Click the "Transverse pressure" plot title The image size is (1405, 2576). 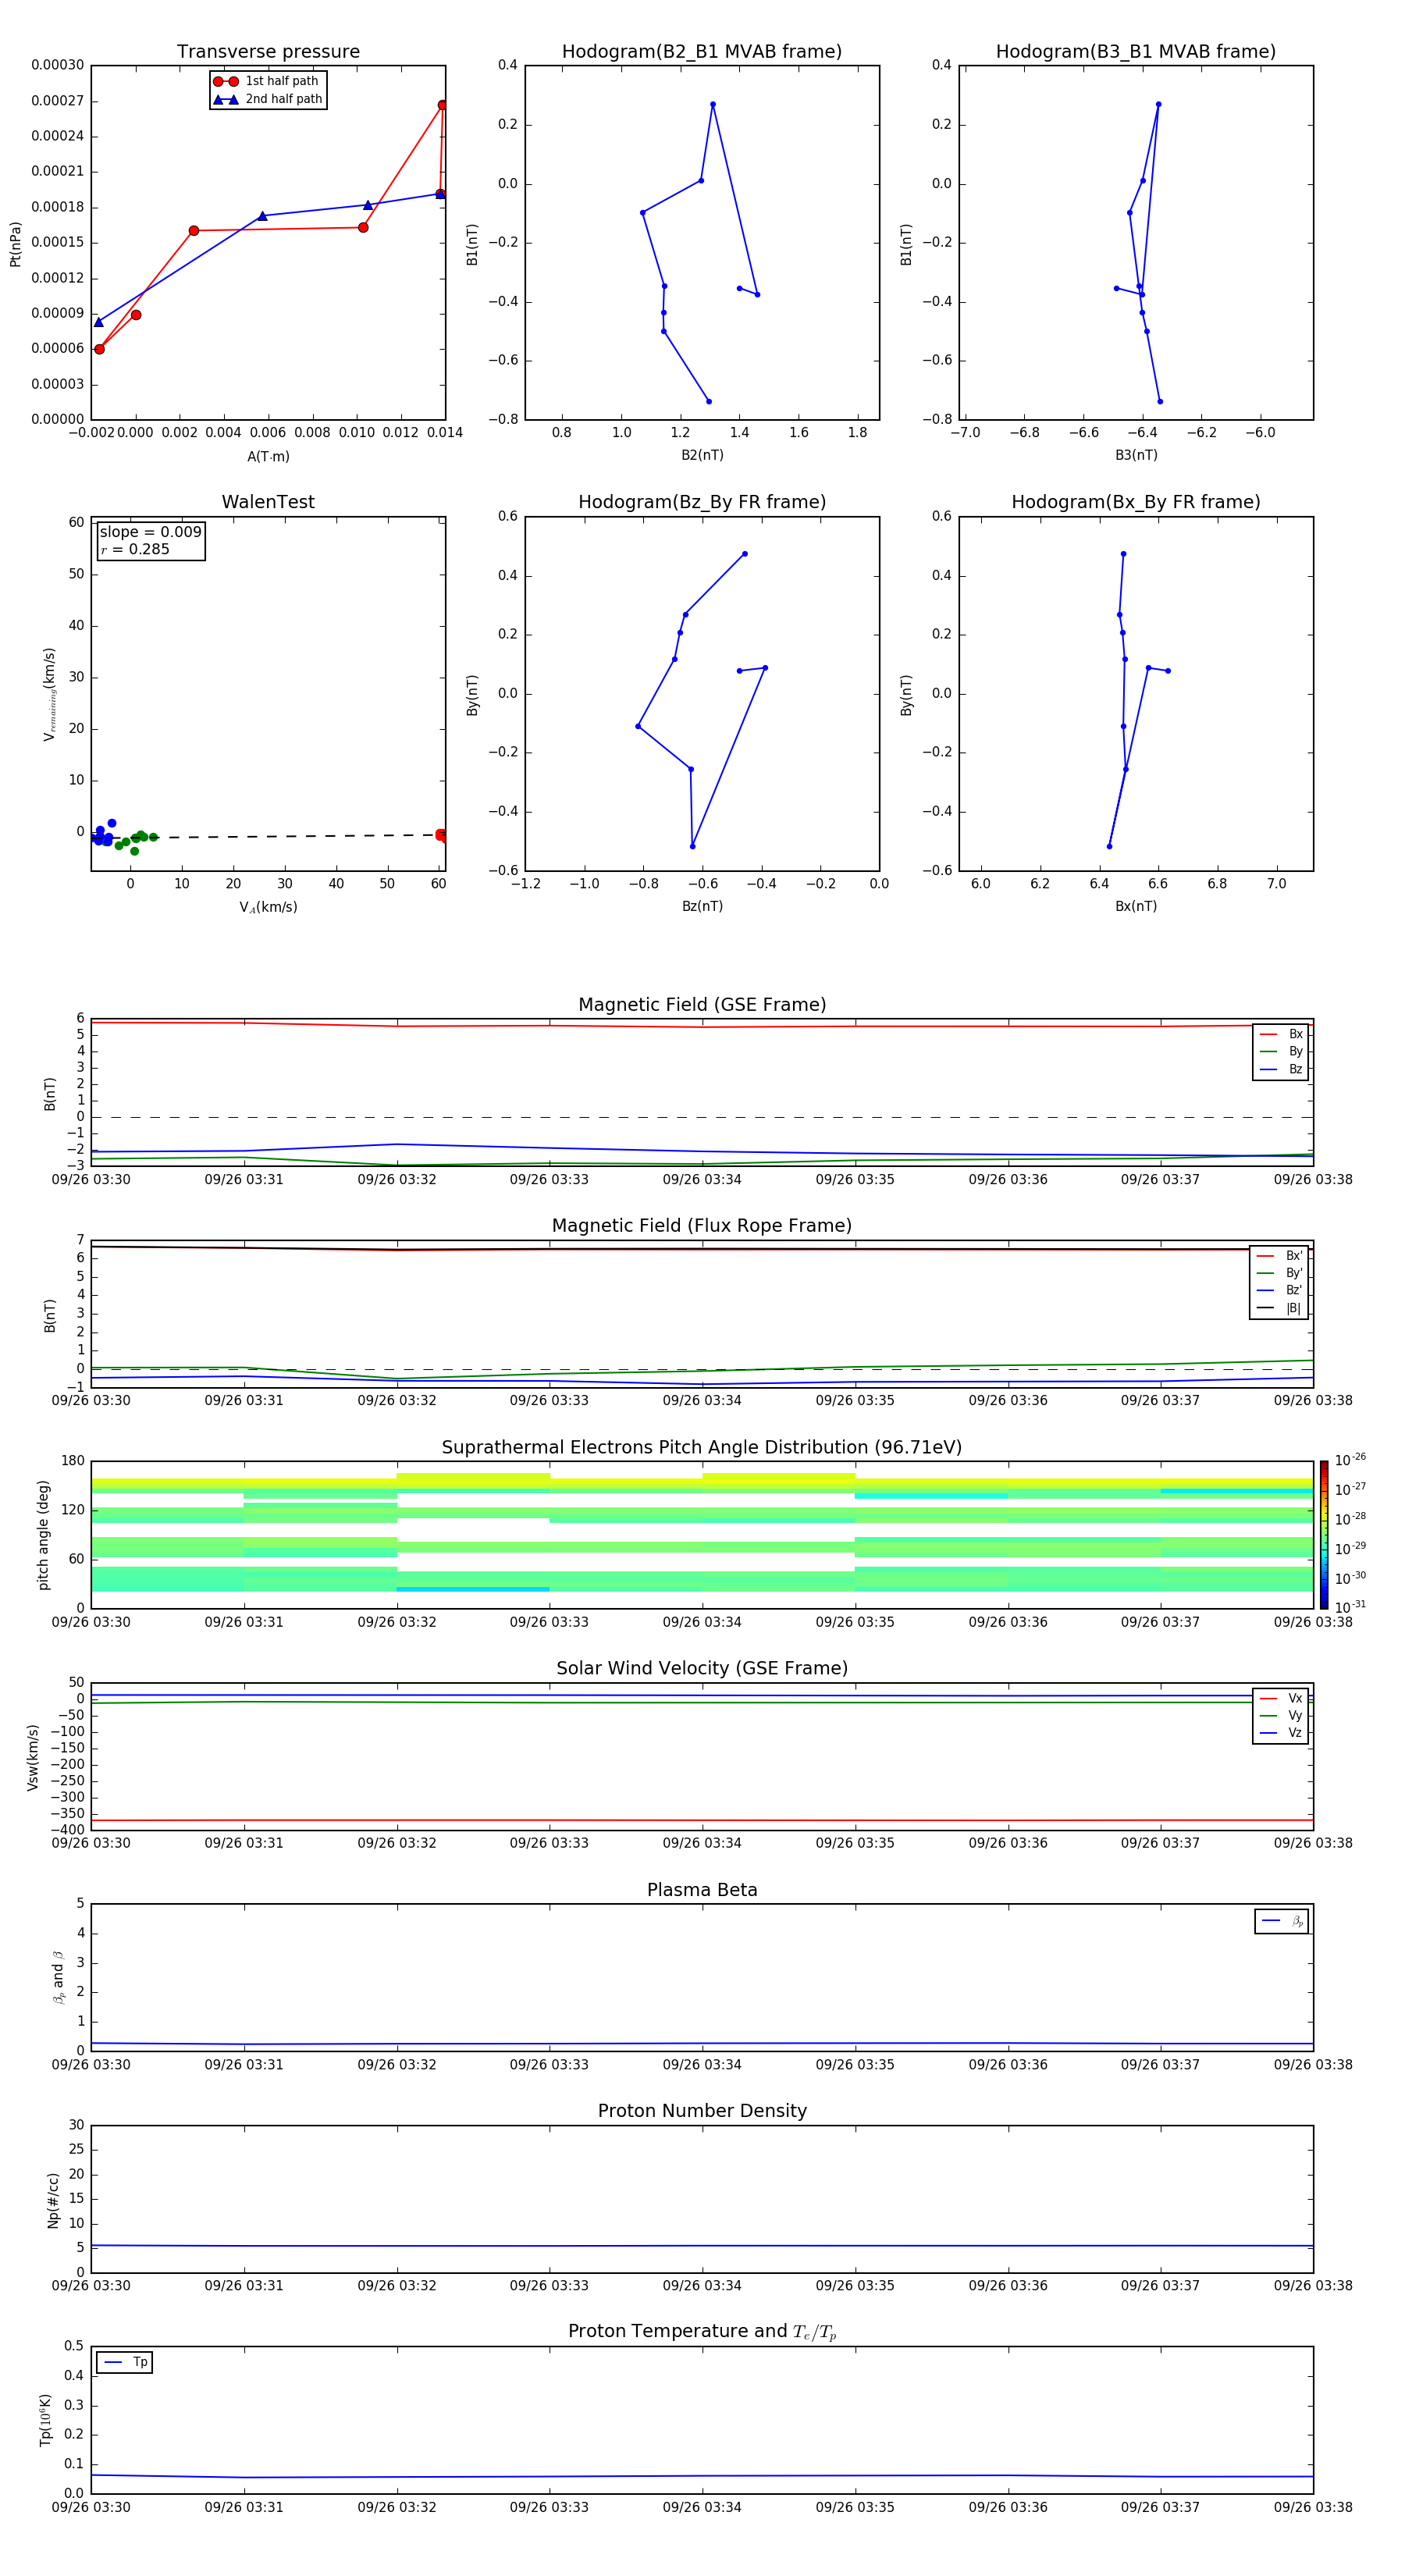(268, 52)
